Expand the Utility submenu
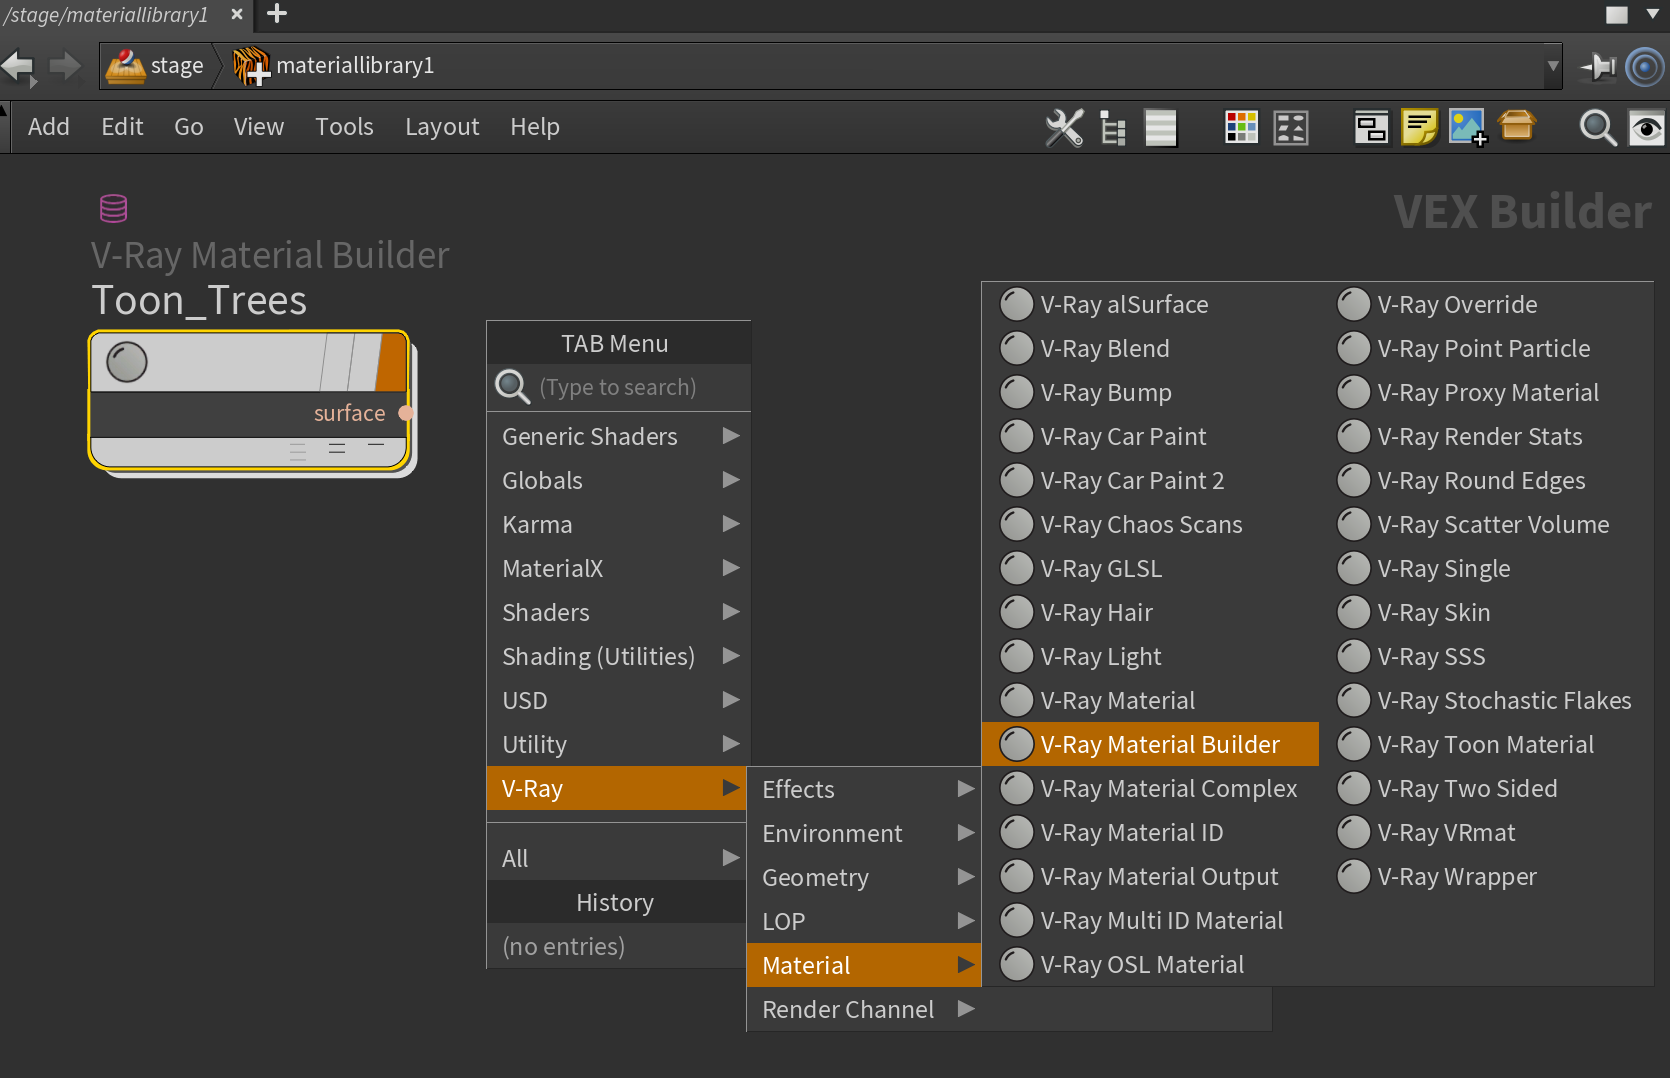 [619, 744]
